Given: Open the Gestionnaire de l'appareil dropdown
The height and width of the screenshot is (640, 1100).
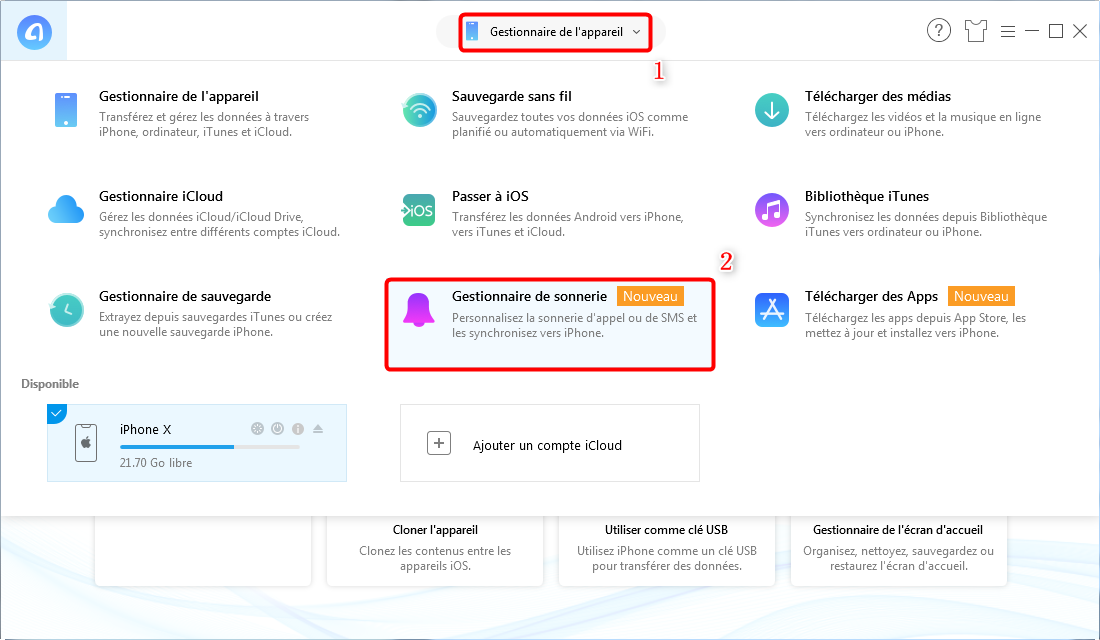Looking at the screenshot, I should point(555,32).
